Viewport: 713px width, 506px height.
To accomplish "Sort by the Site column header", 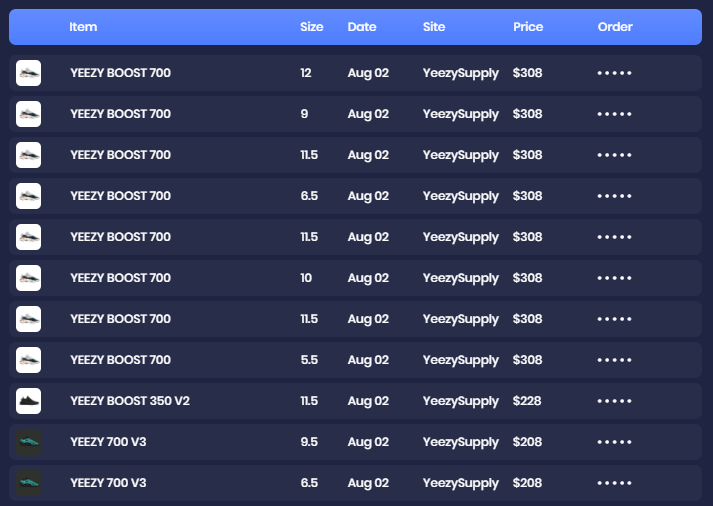I will [x=434, y=27].
